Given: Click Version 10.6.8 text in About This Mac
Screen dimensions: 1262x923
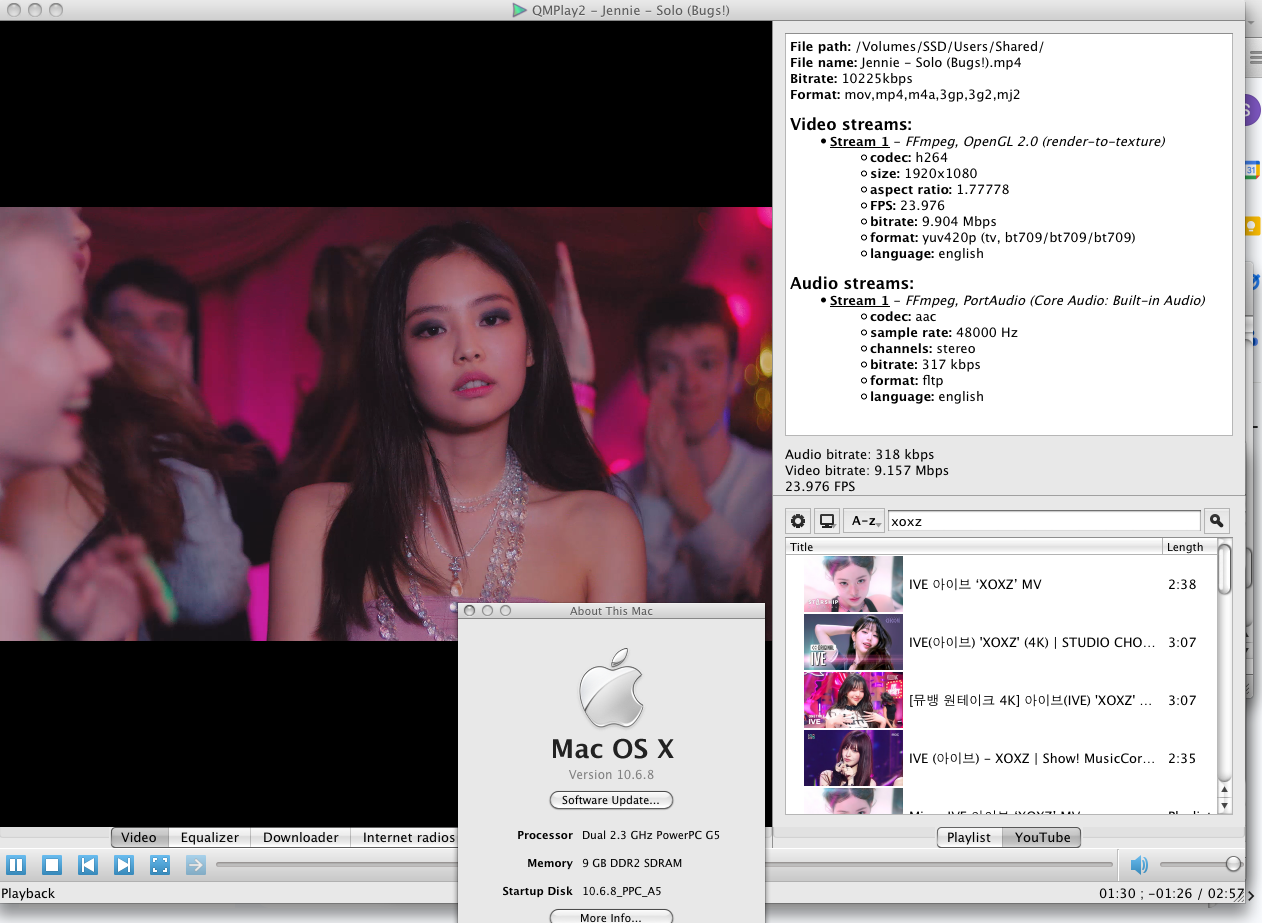Looking at the screenshot, I should tap(611, 775).
